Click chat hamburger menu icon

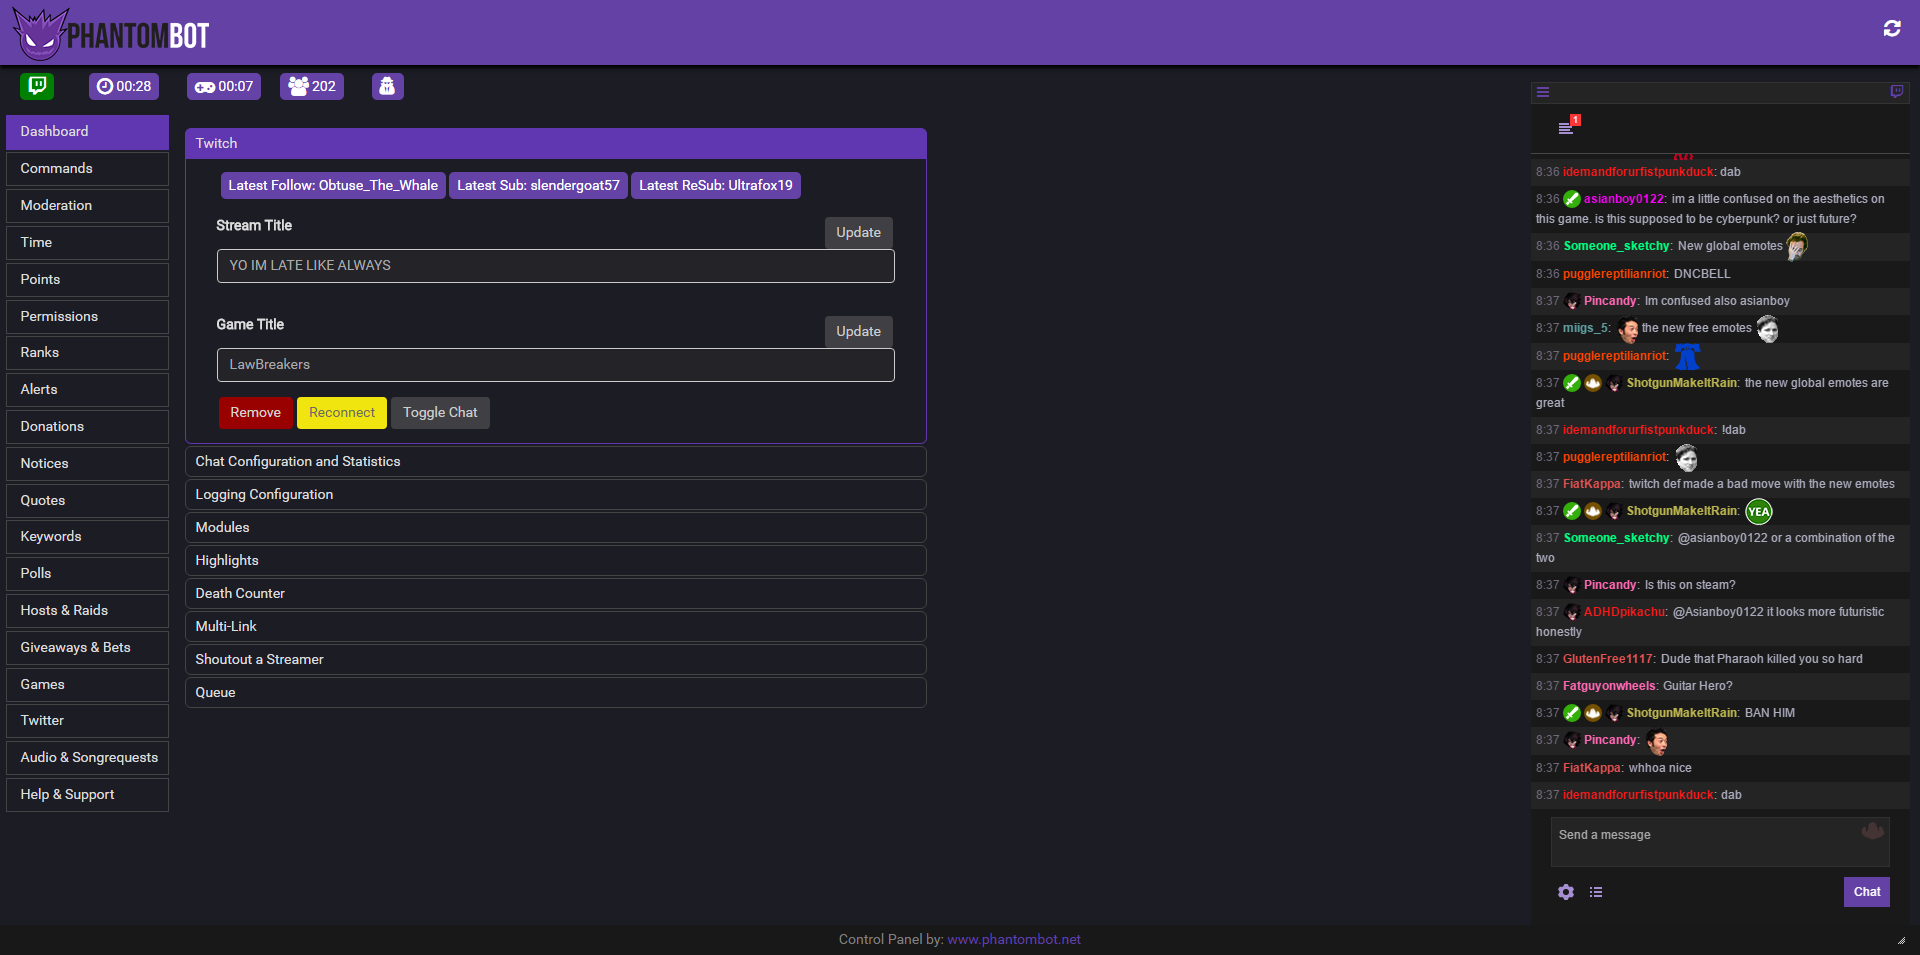tap(1543, 92)
